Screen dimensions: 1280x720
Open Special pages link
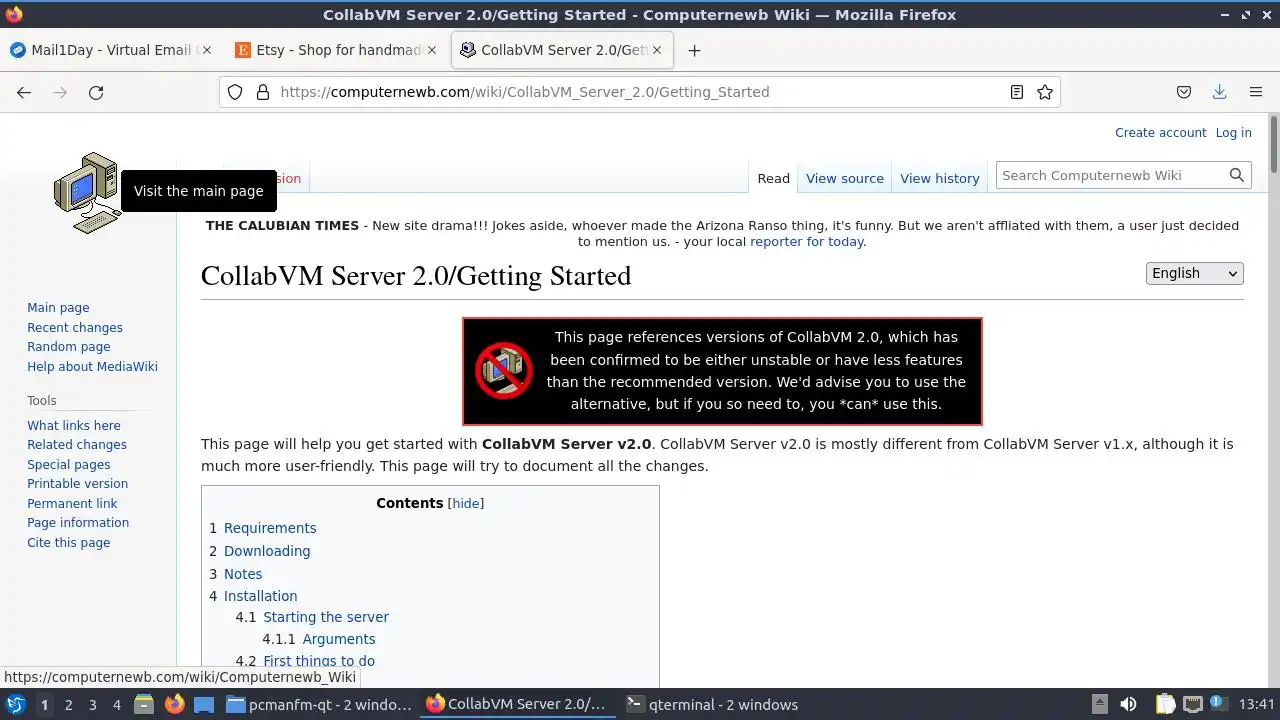[x=69, y=464]
